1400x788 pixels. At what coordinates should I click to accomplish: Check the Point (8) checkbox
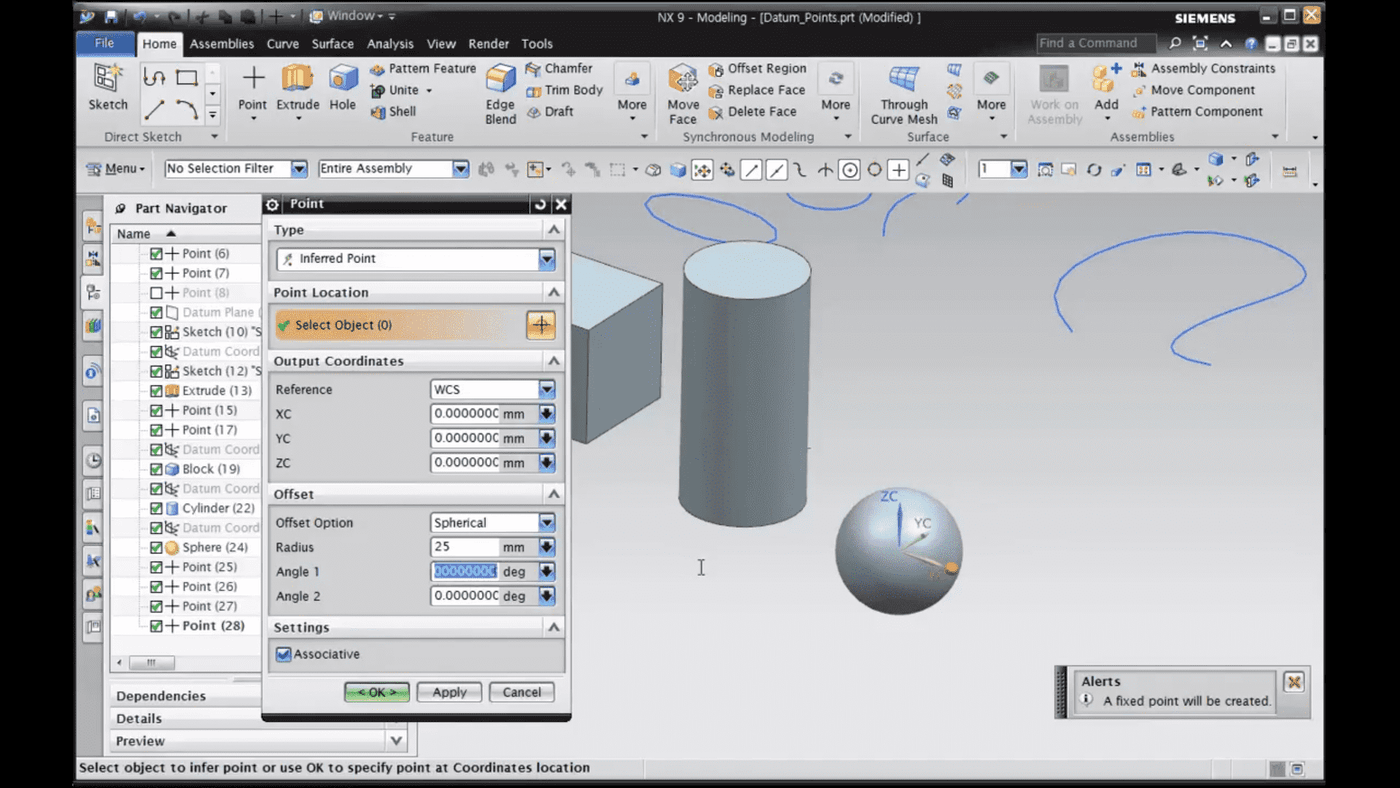[x=156, y=293]
